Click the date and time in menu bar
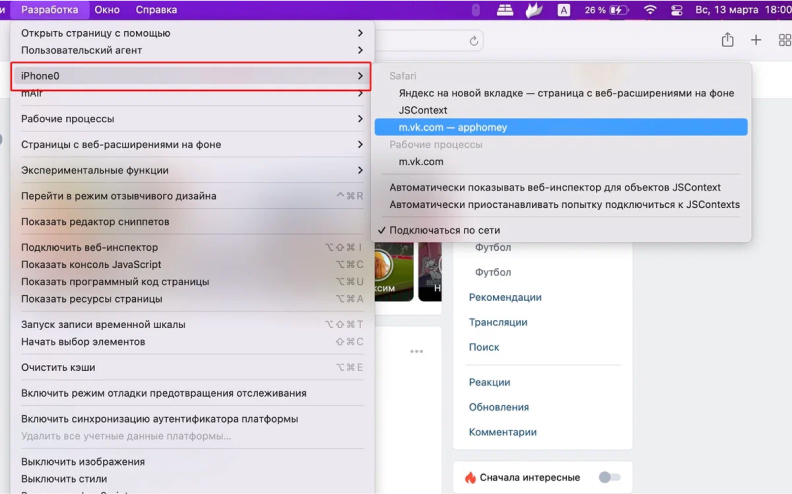The width and height of the screenshot is (792, 494). (743, 10)
